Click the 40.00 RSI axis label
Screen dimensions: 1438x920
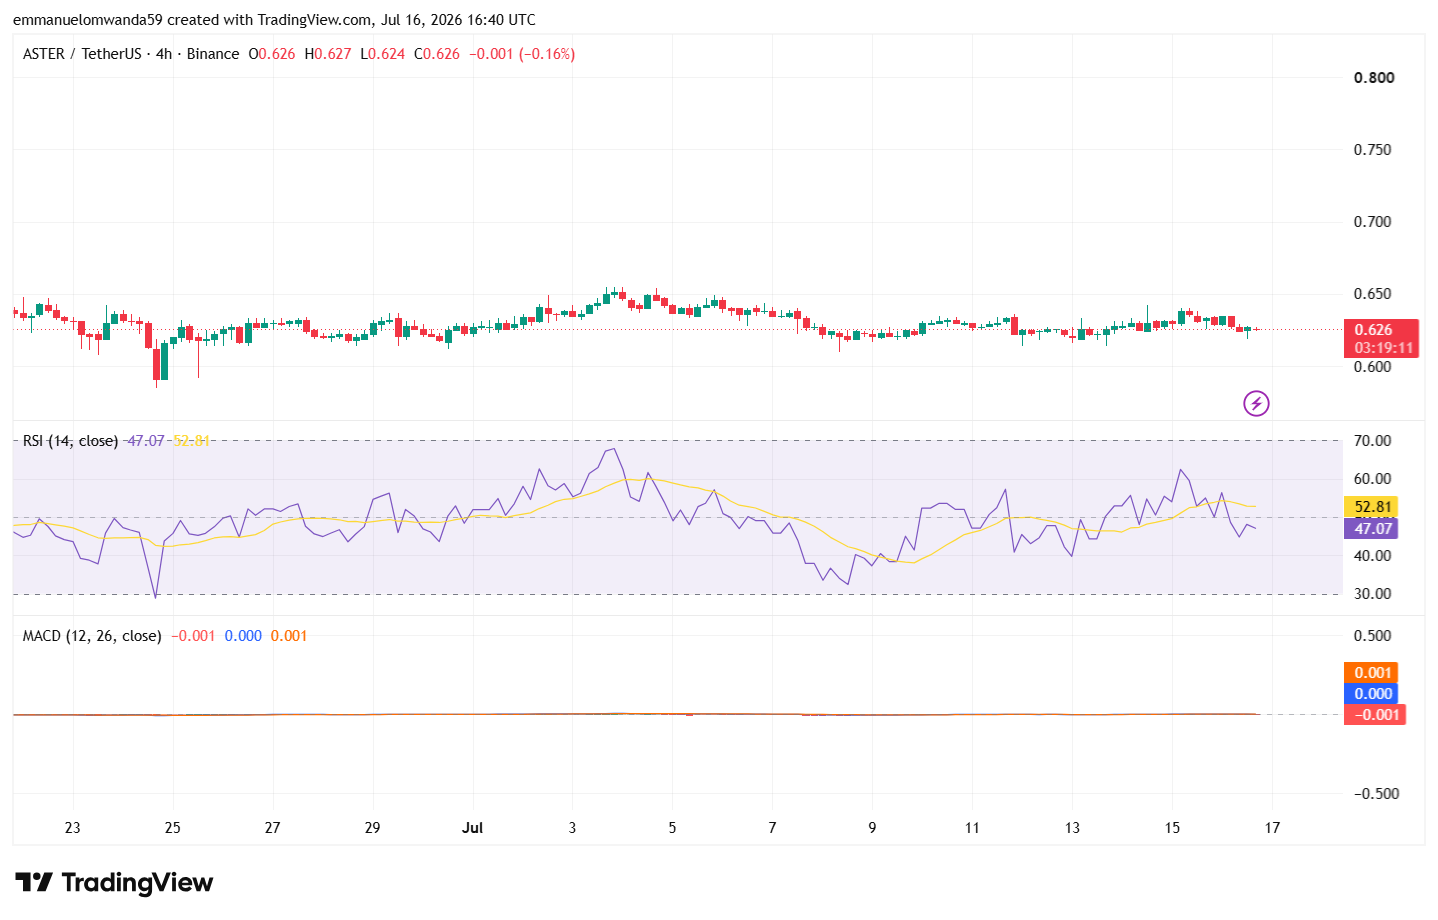(1373, 556)
